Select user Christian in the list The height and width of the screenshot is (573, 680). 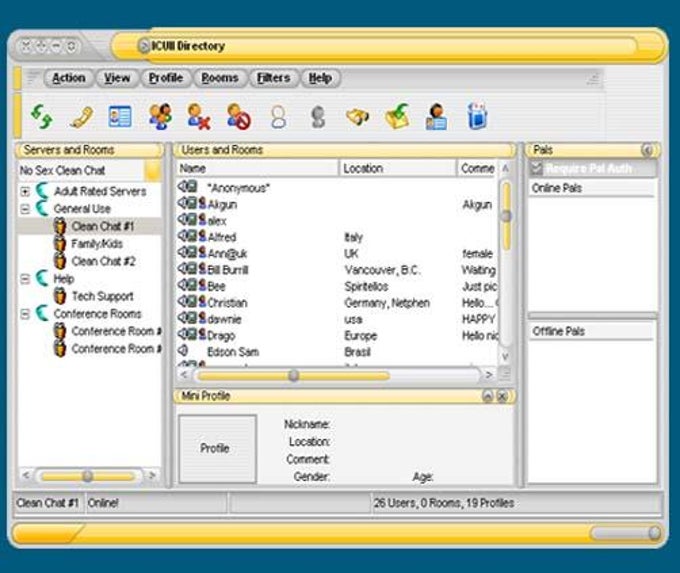227,303
